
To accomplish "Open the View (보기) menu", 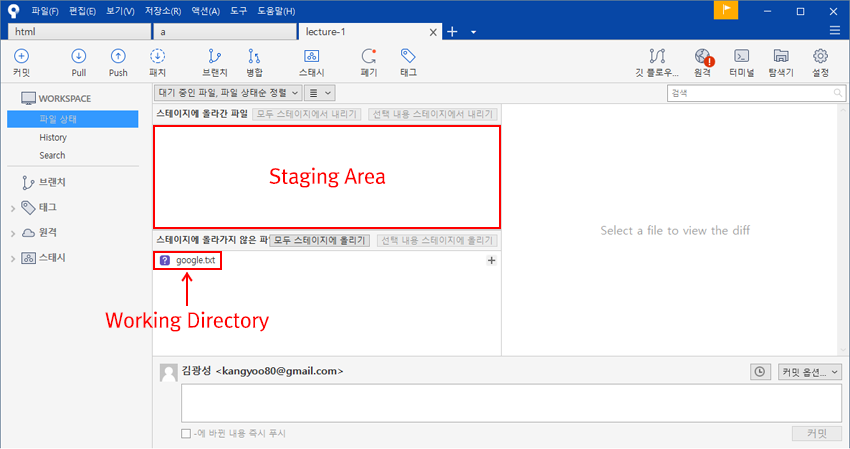I will [120, 11].
